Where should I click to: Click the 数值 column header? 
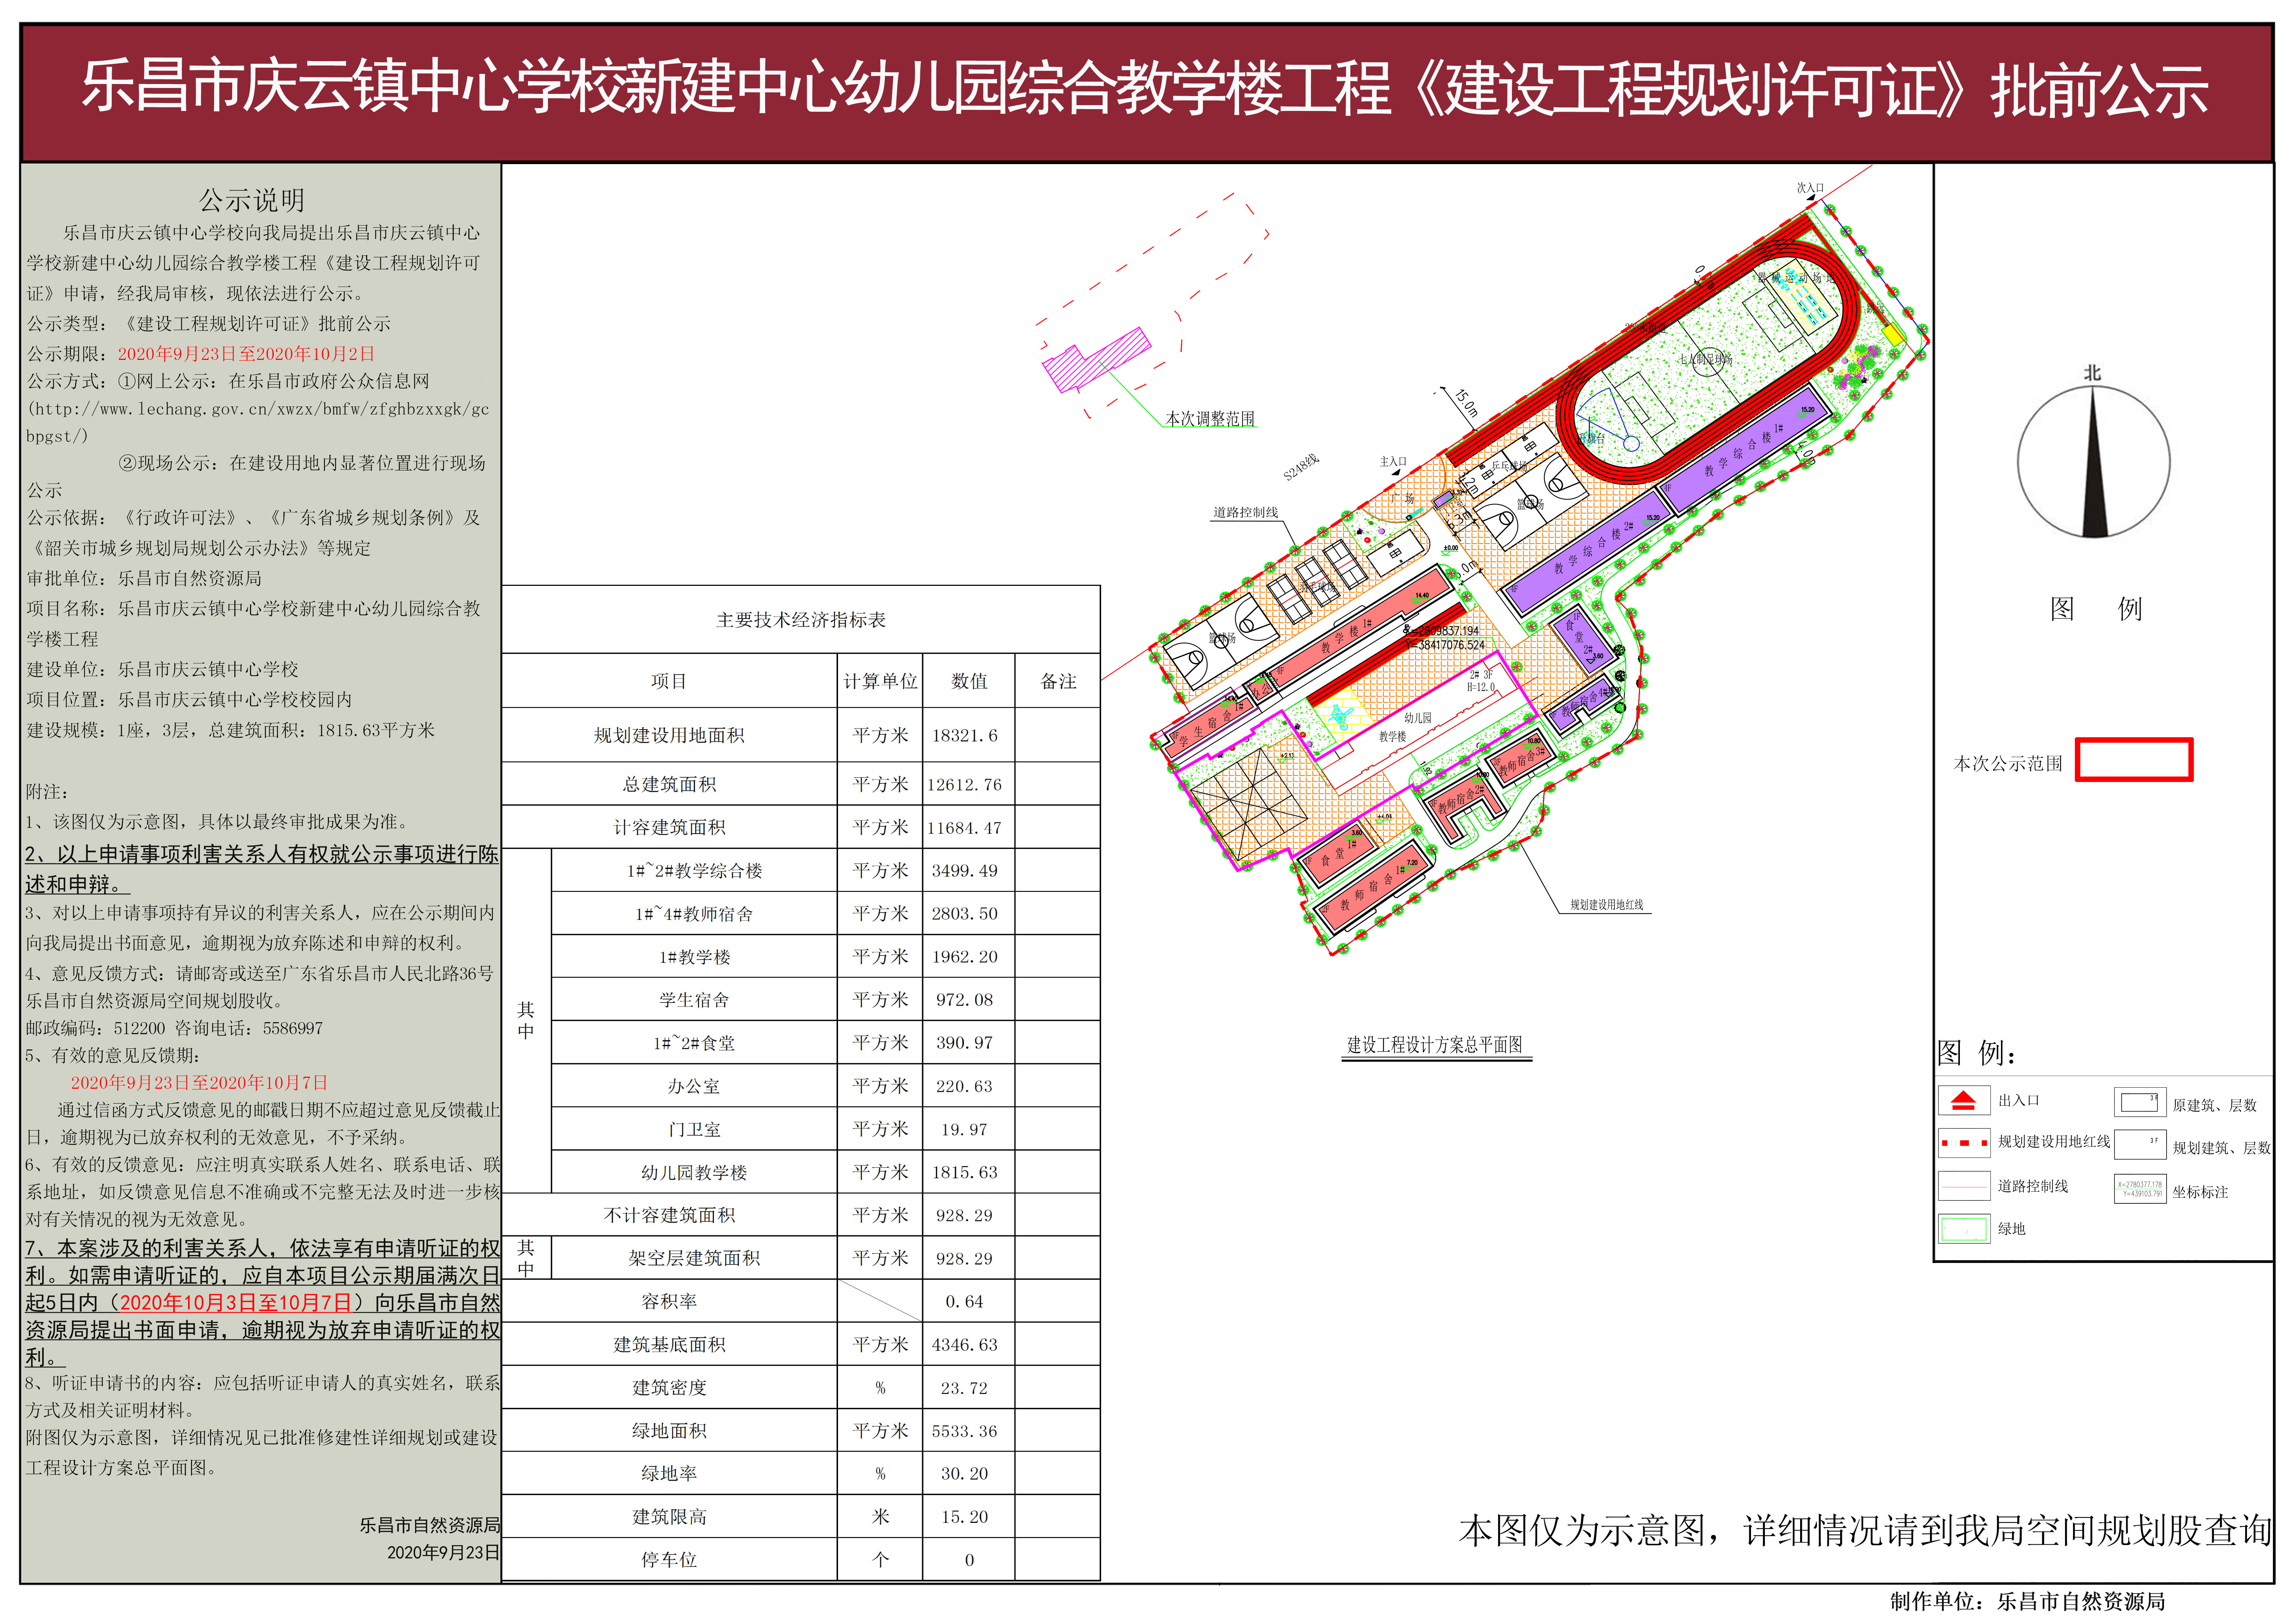click(969, 681)
